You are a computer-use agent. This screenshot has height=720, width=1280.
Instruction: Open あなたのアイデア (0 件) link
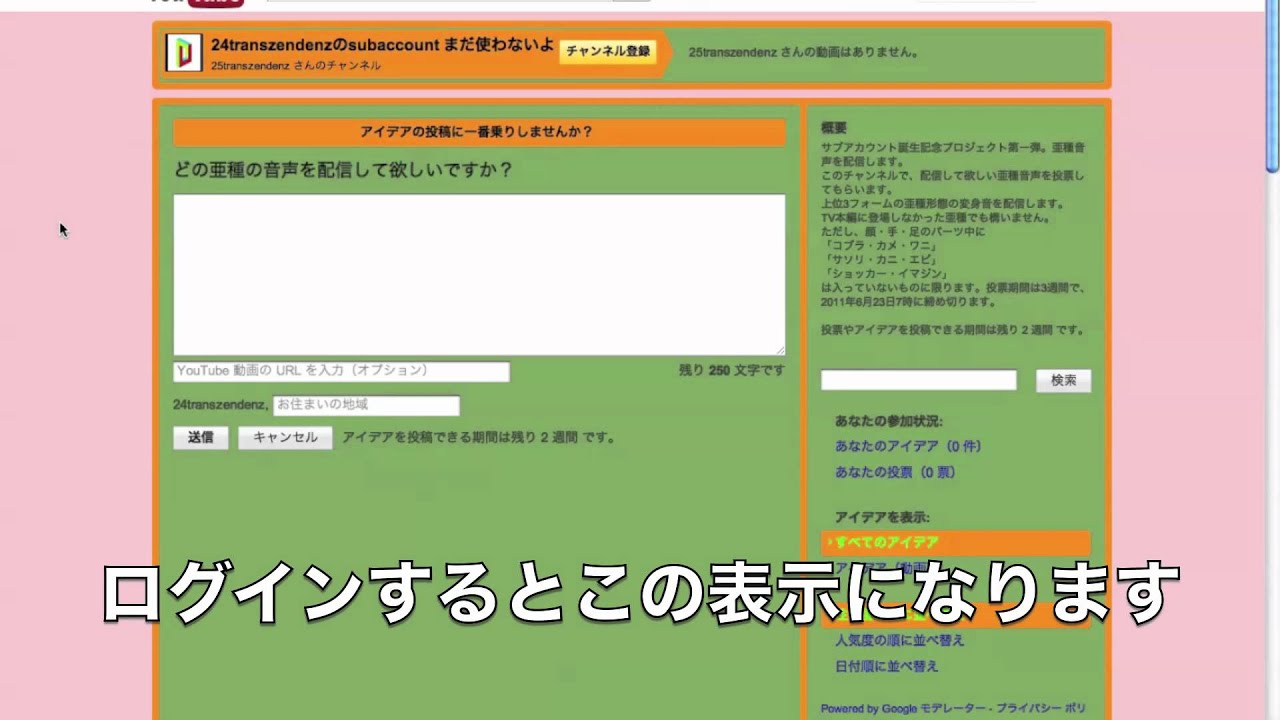tap(908, 446)
